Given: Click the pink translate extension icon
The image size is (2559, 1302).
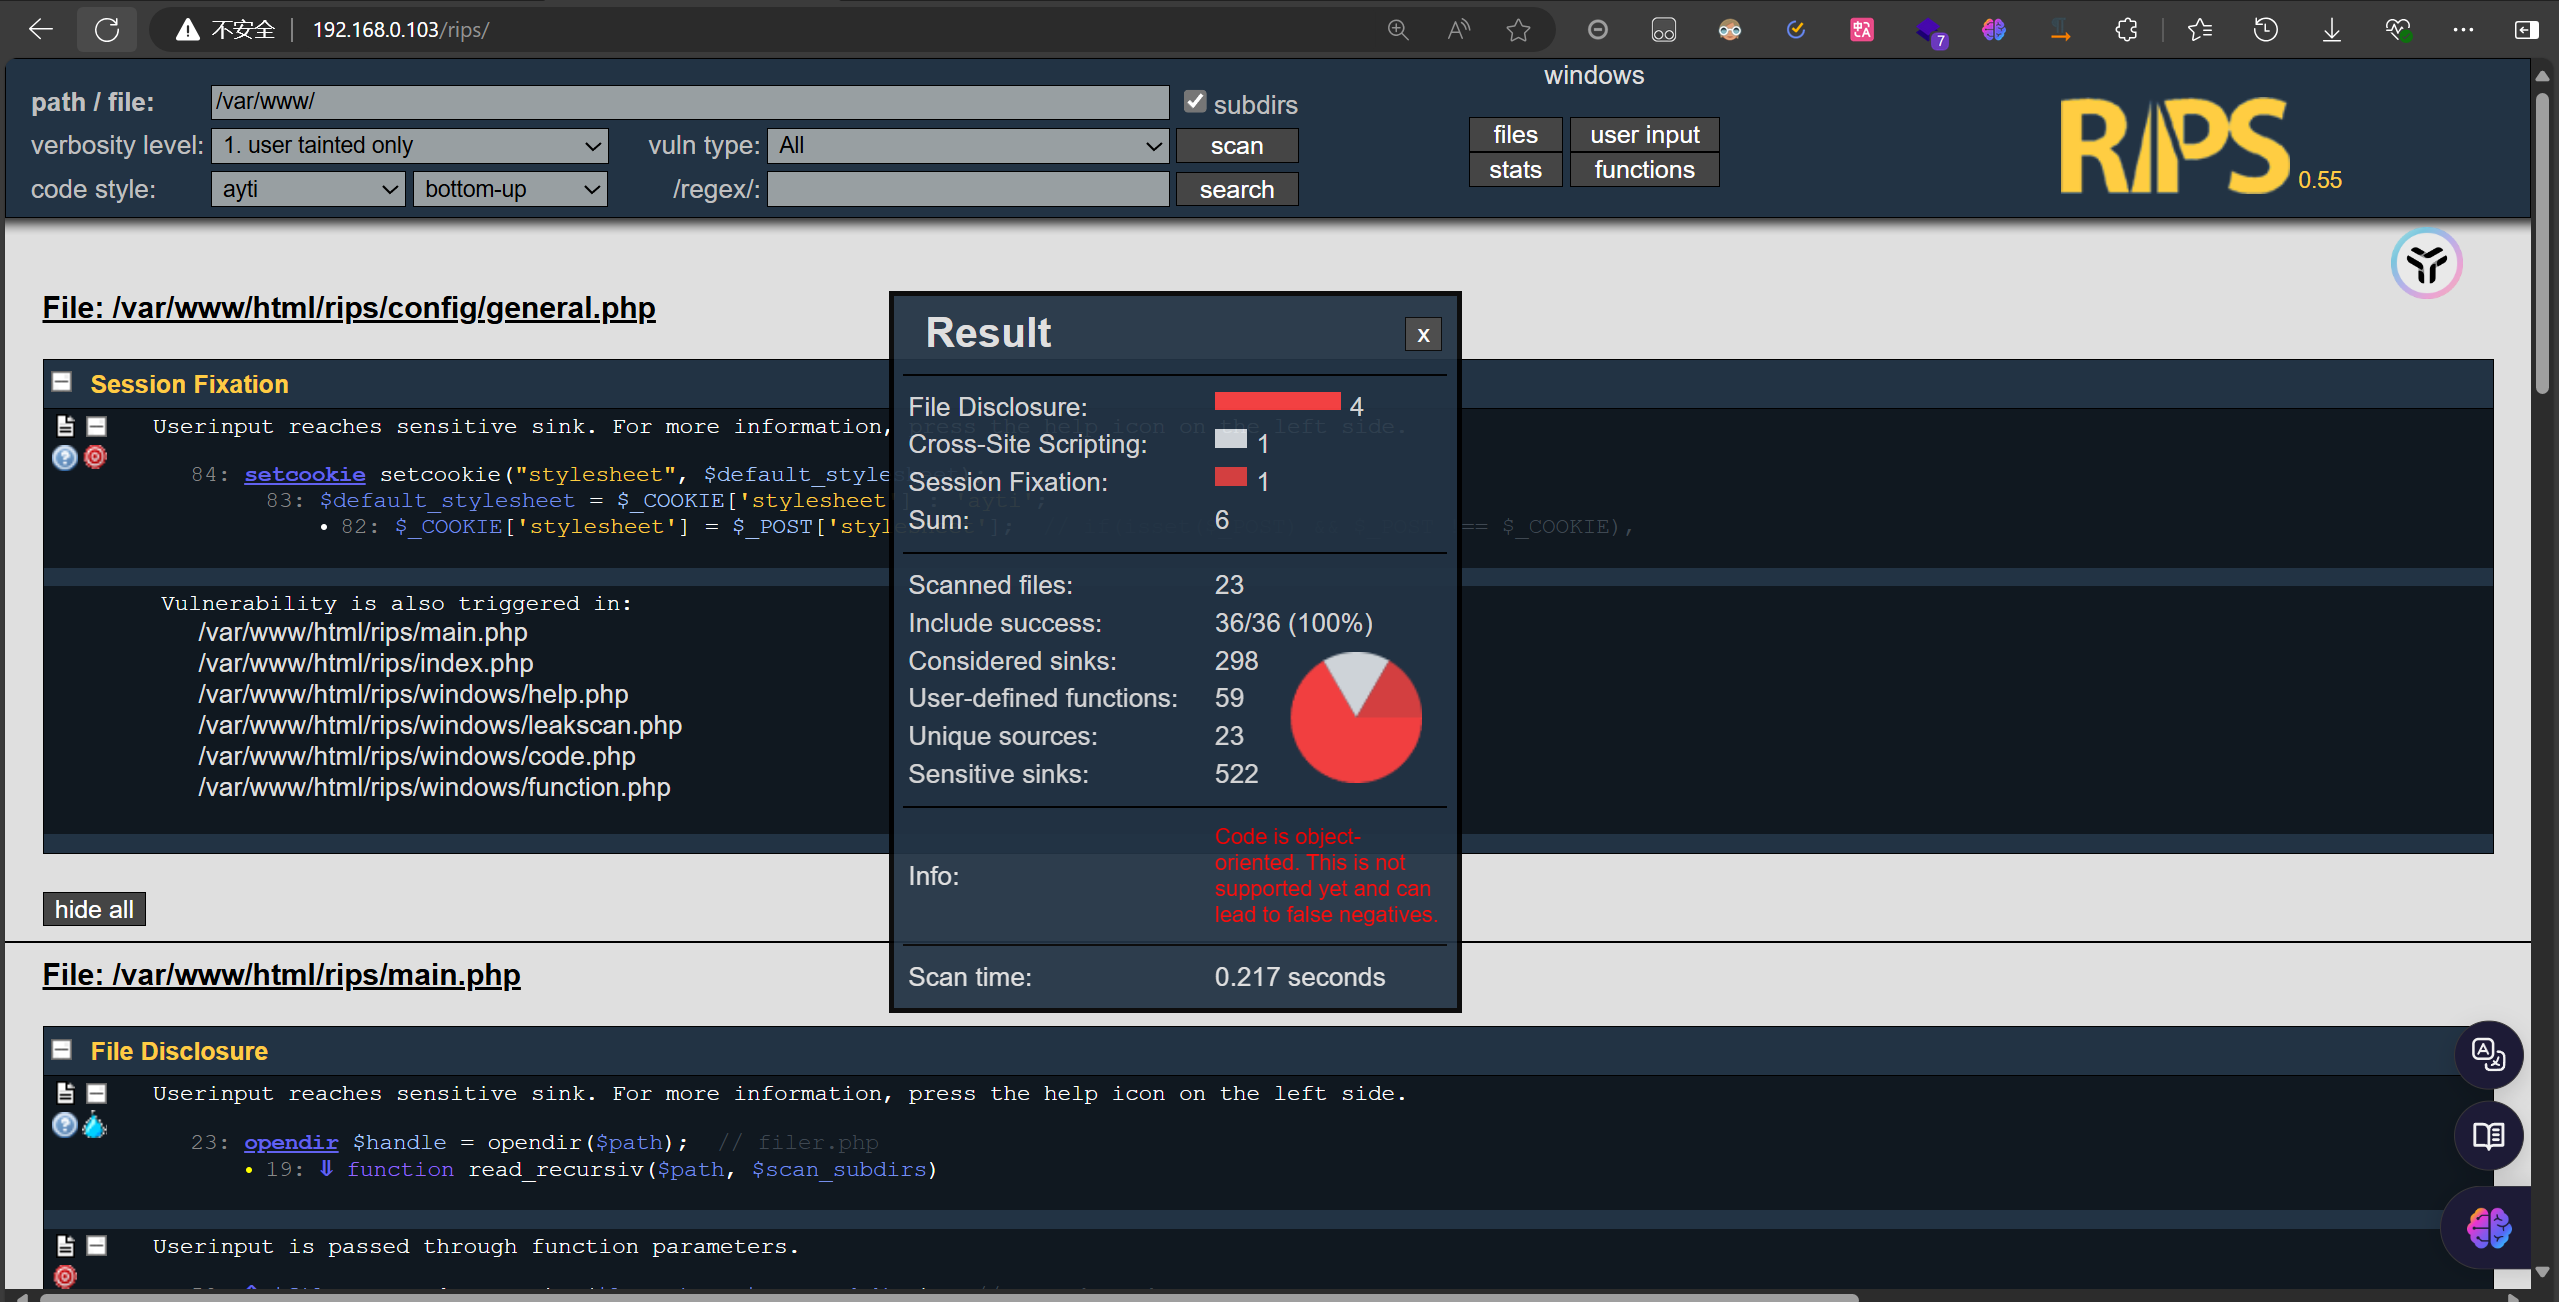Looking at the screenshot, I should (x=1862, y=30).
